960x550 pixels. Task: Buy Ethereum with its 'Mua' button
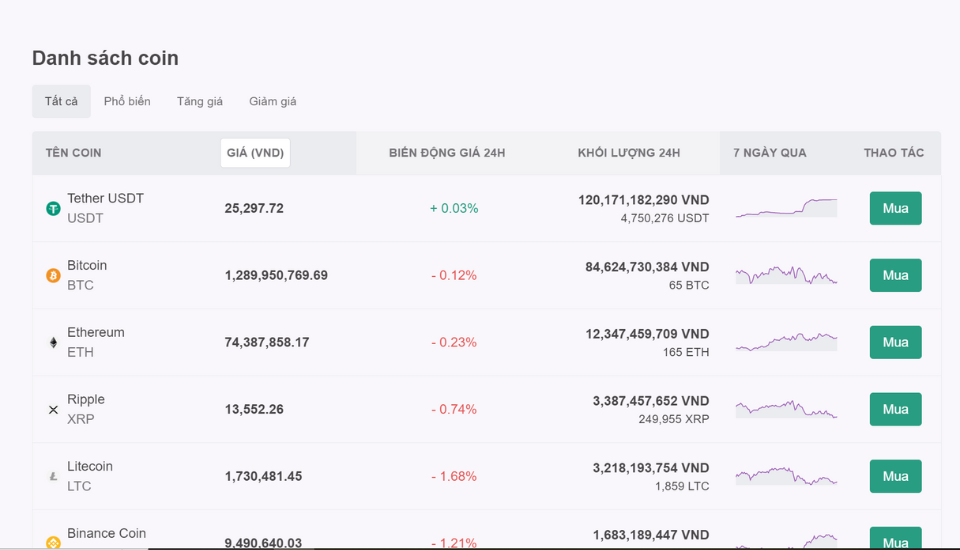coord(895,342)
